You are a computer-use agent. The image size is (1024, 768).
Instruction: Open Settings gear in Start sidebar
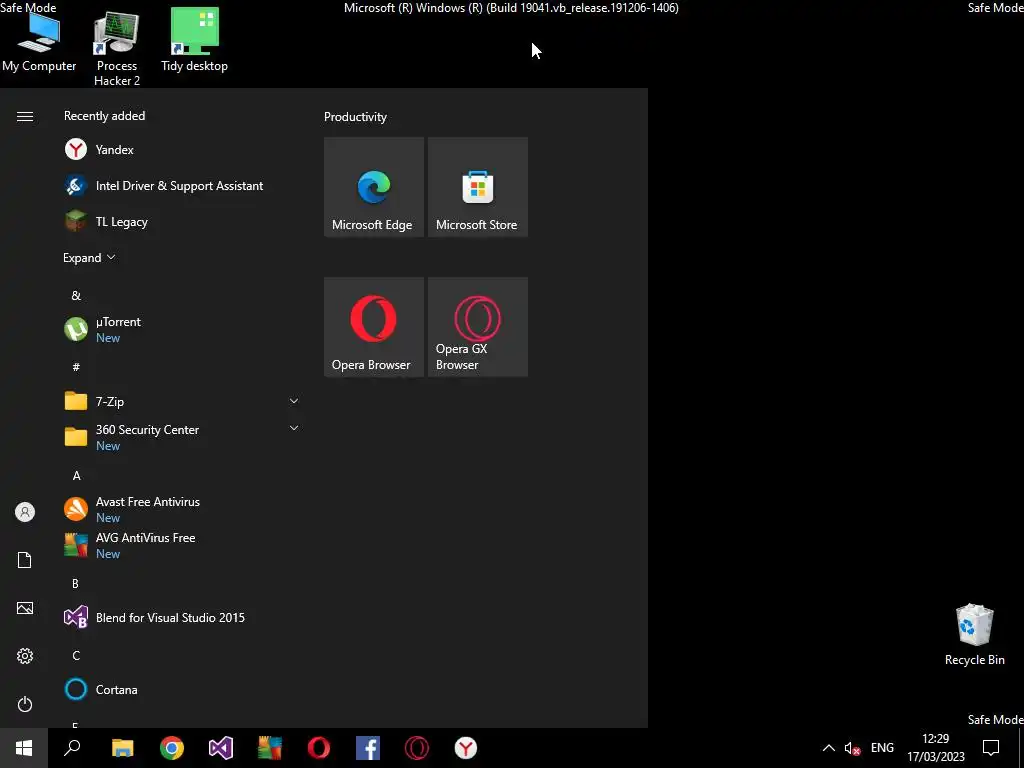pyautogui.click(x=25, y=656)
